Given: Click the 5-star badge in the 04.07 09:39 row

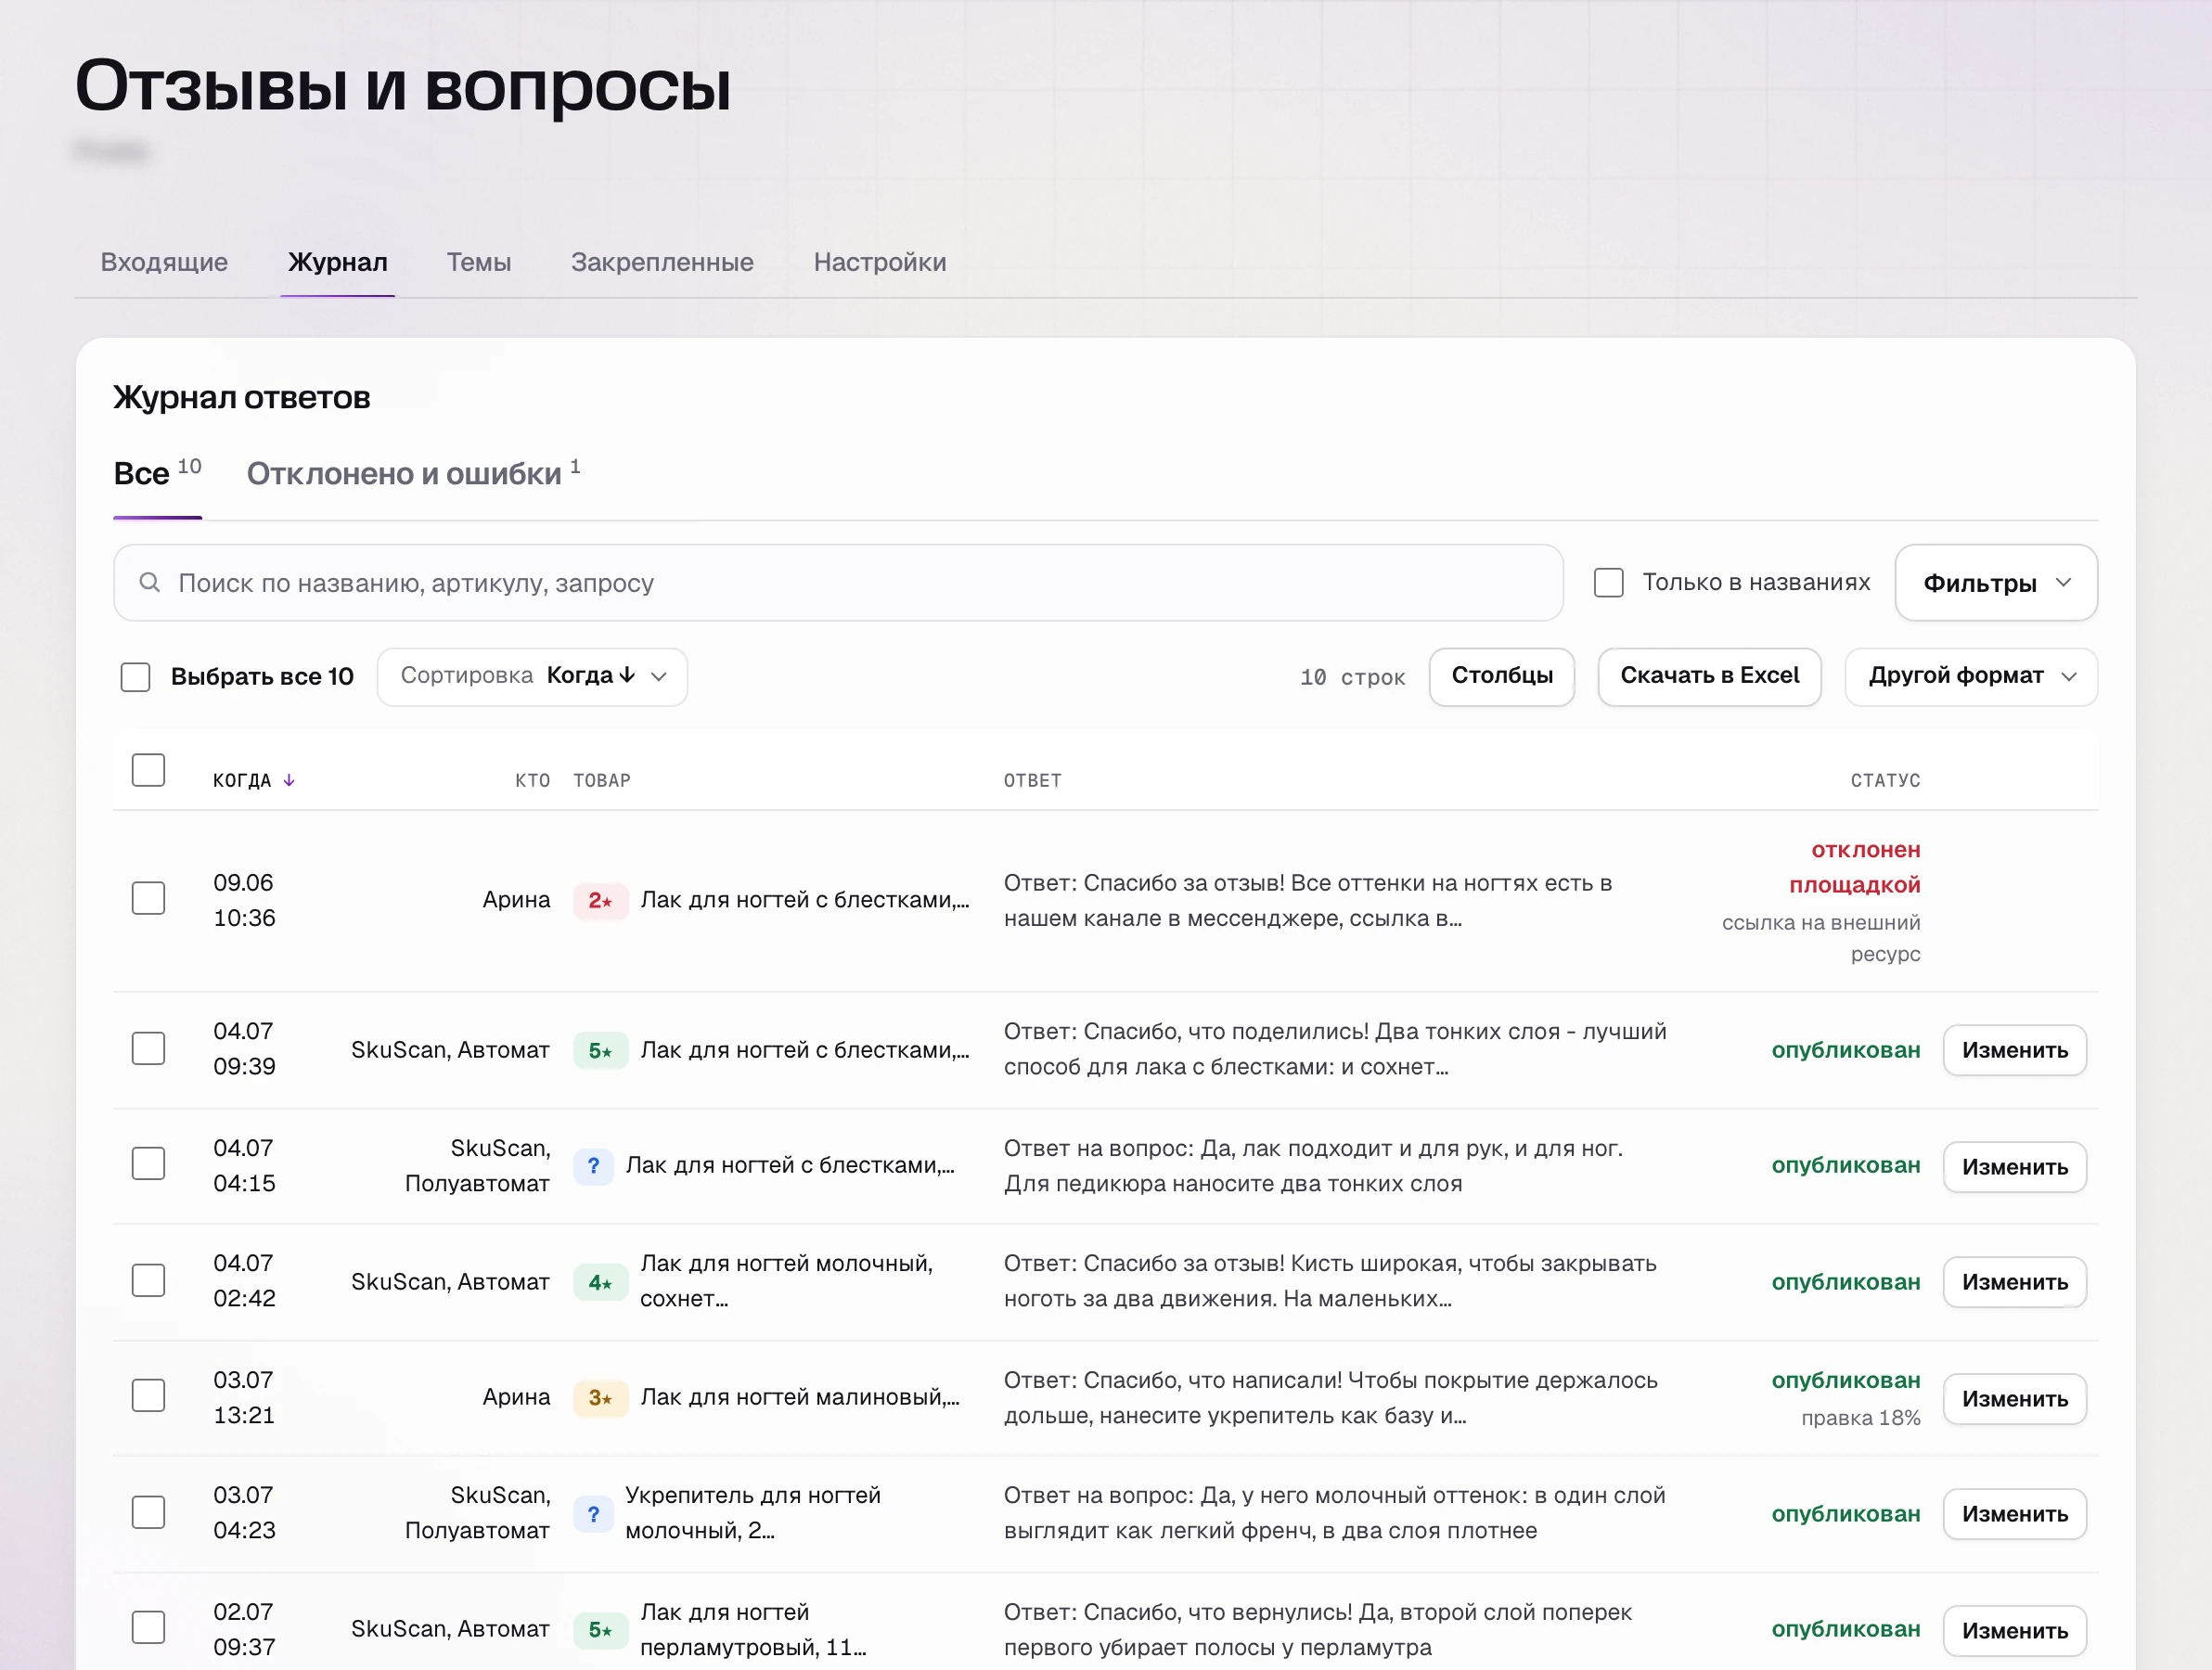Looking at the screenshot, I should pos(600,1050).
